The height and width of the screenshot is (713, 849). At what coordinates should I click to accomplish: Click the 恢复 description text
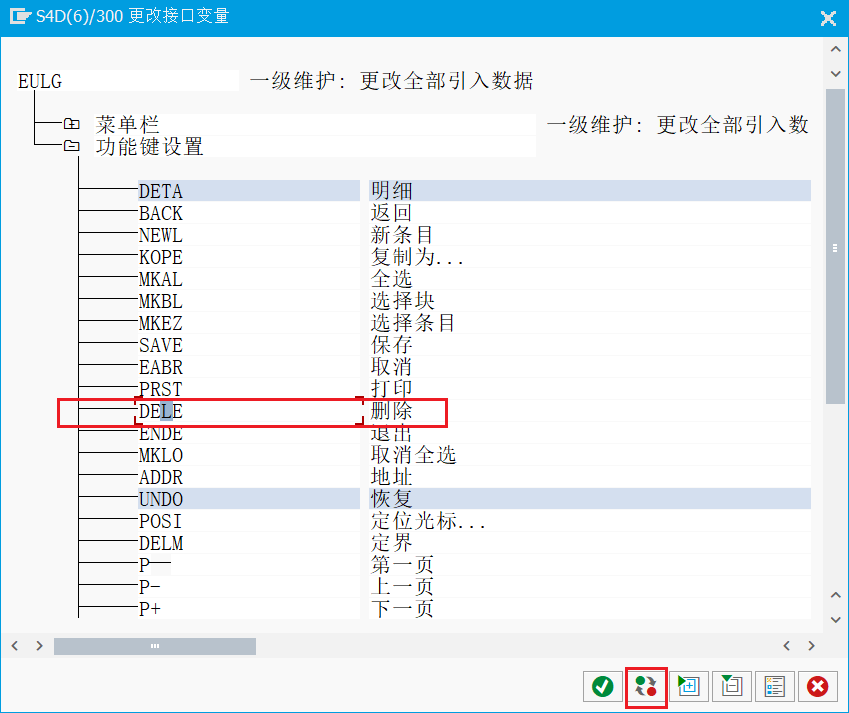pyautogui.click(x=391, y=499)
